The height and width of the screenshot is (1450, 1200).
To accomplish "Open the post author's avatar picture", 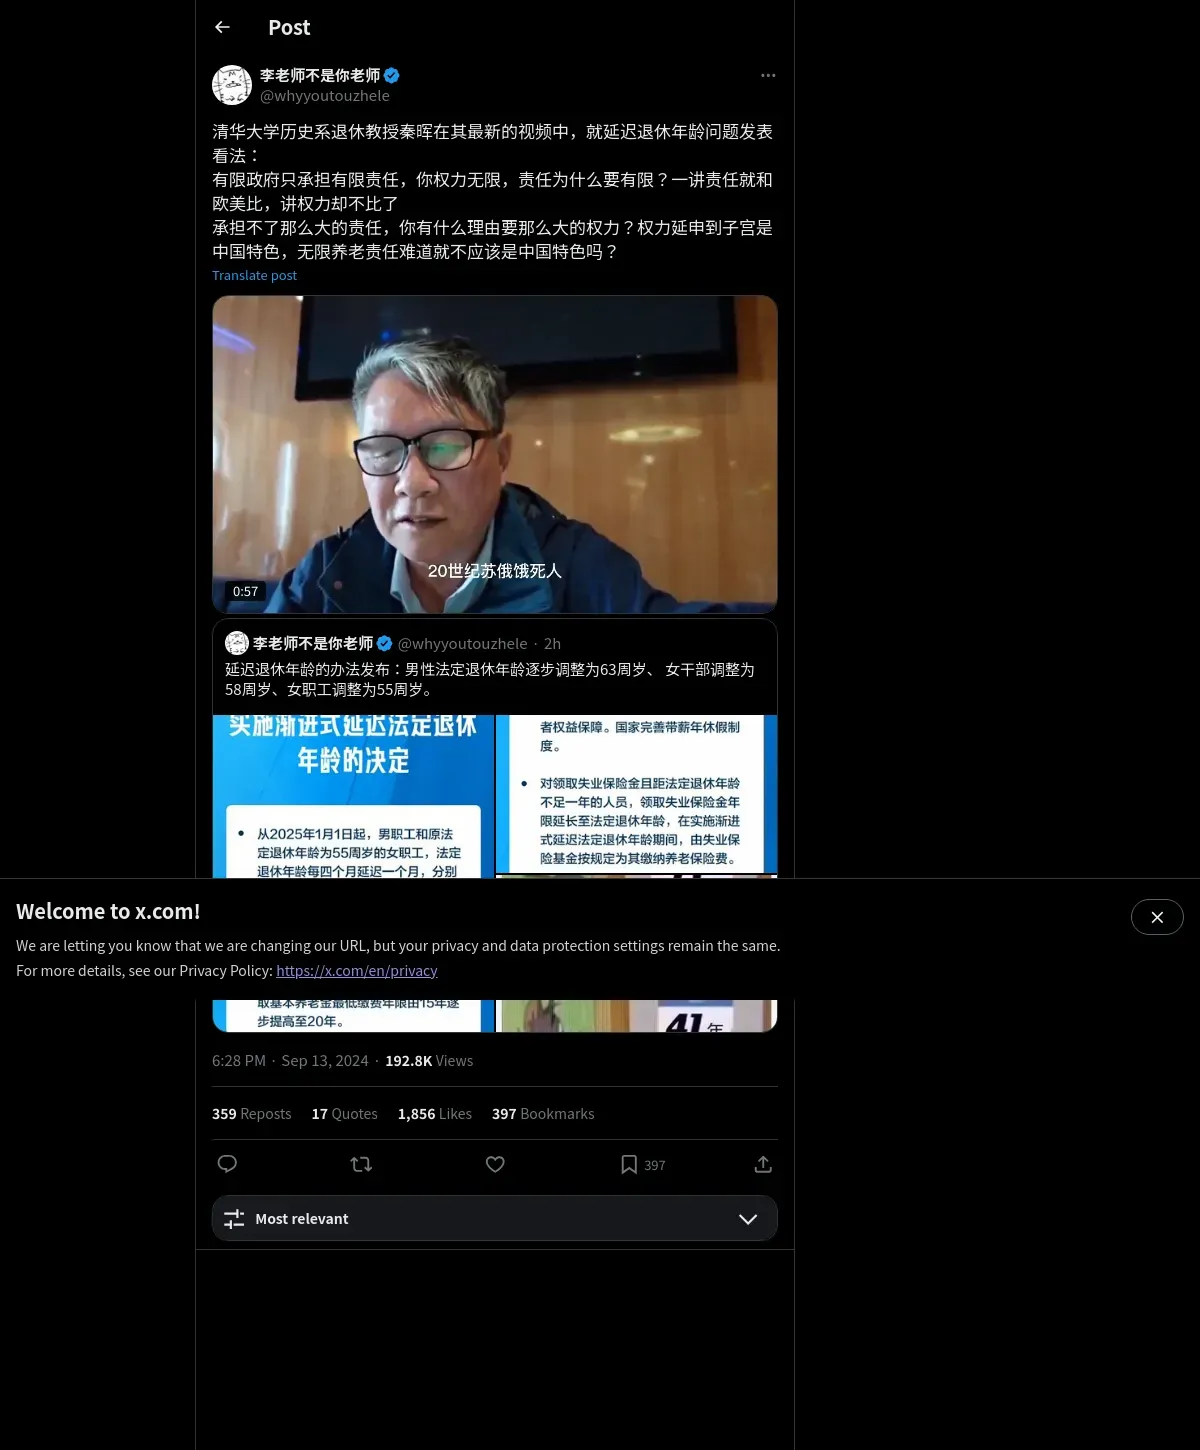I will tap(232, 85).
